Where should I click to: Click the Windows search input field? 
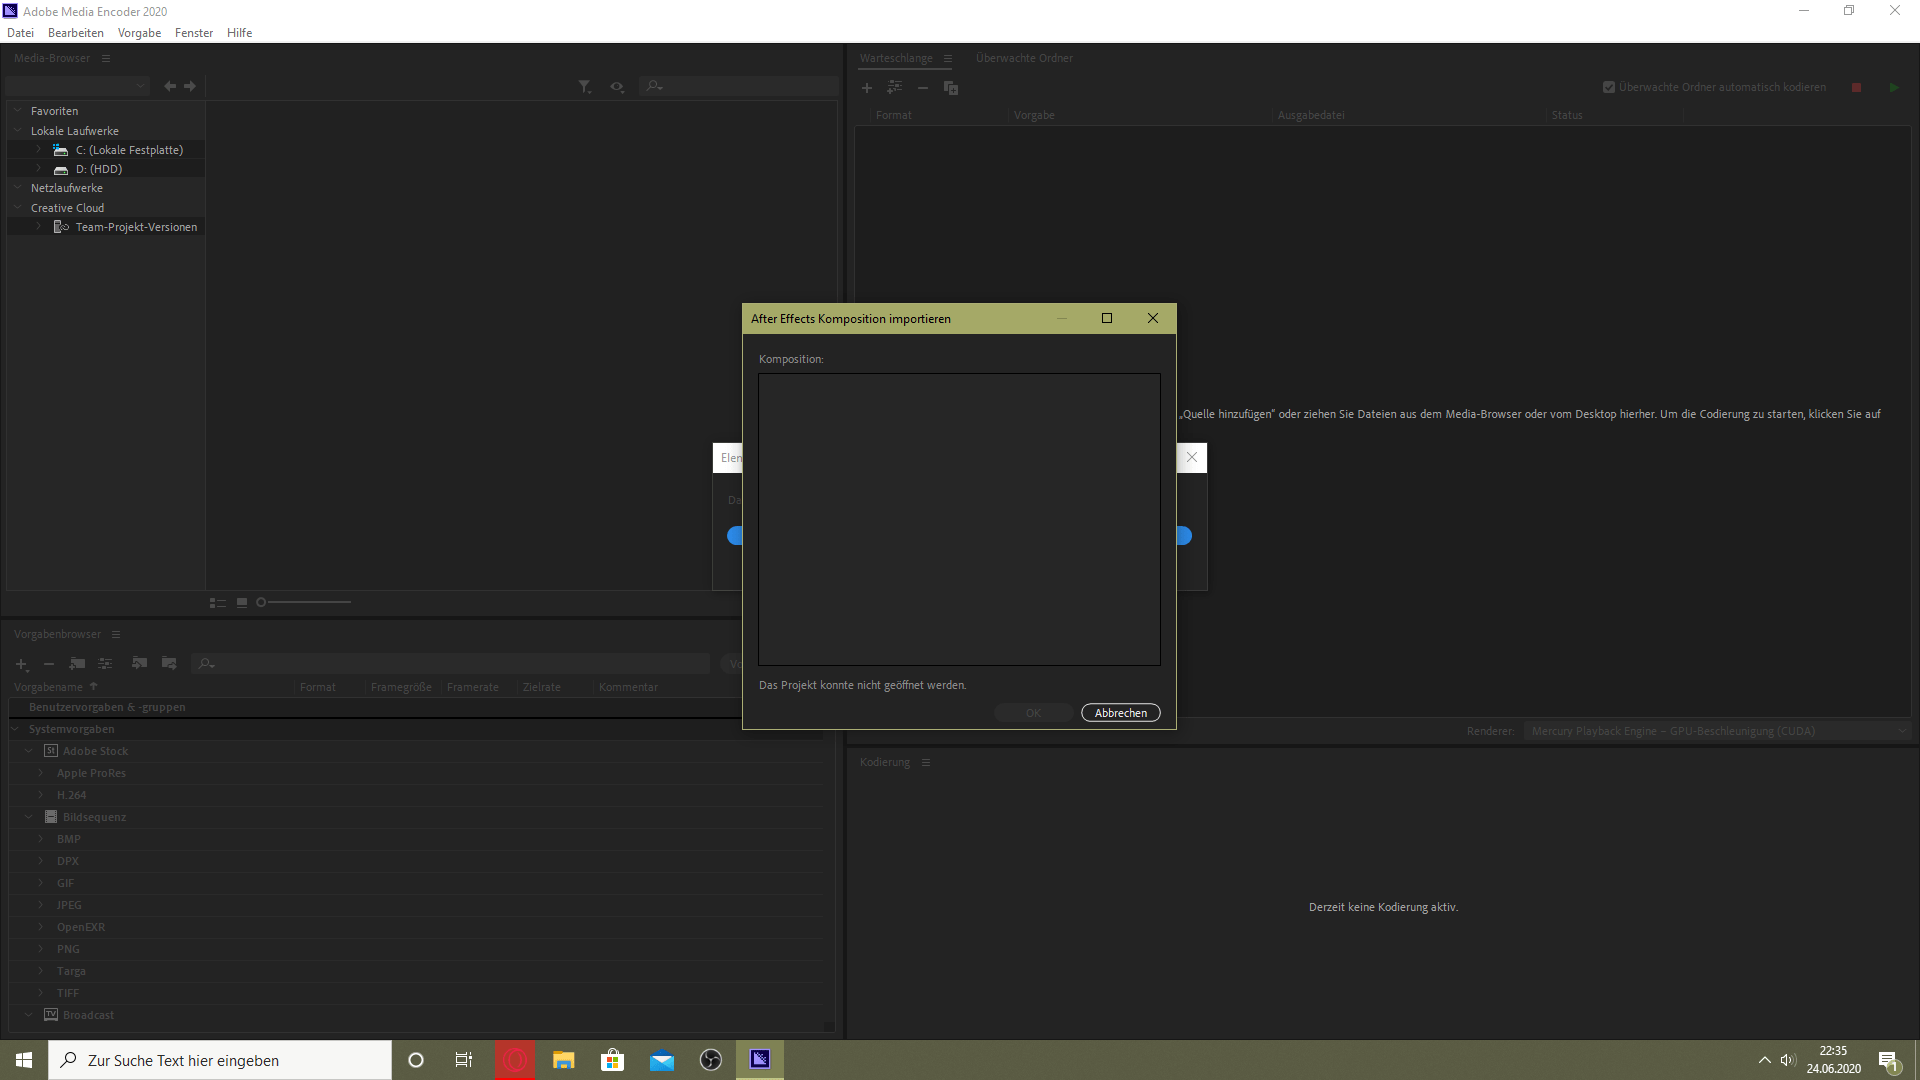220,1060
